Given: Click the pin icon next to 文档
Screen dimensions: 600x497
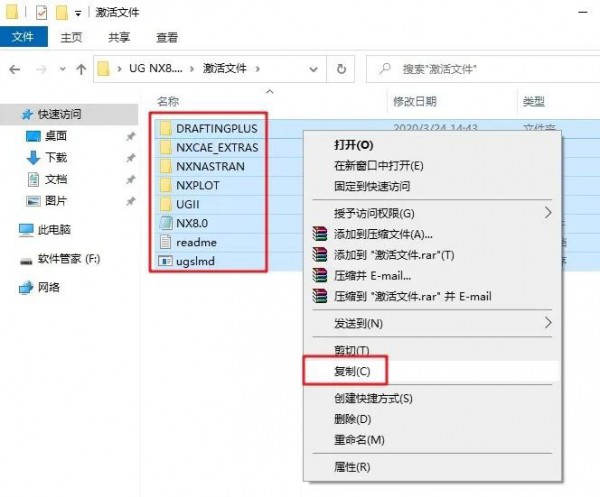Looking at the screenshot, I should 131,179.
